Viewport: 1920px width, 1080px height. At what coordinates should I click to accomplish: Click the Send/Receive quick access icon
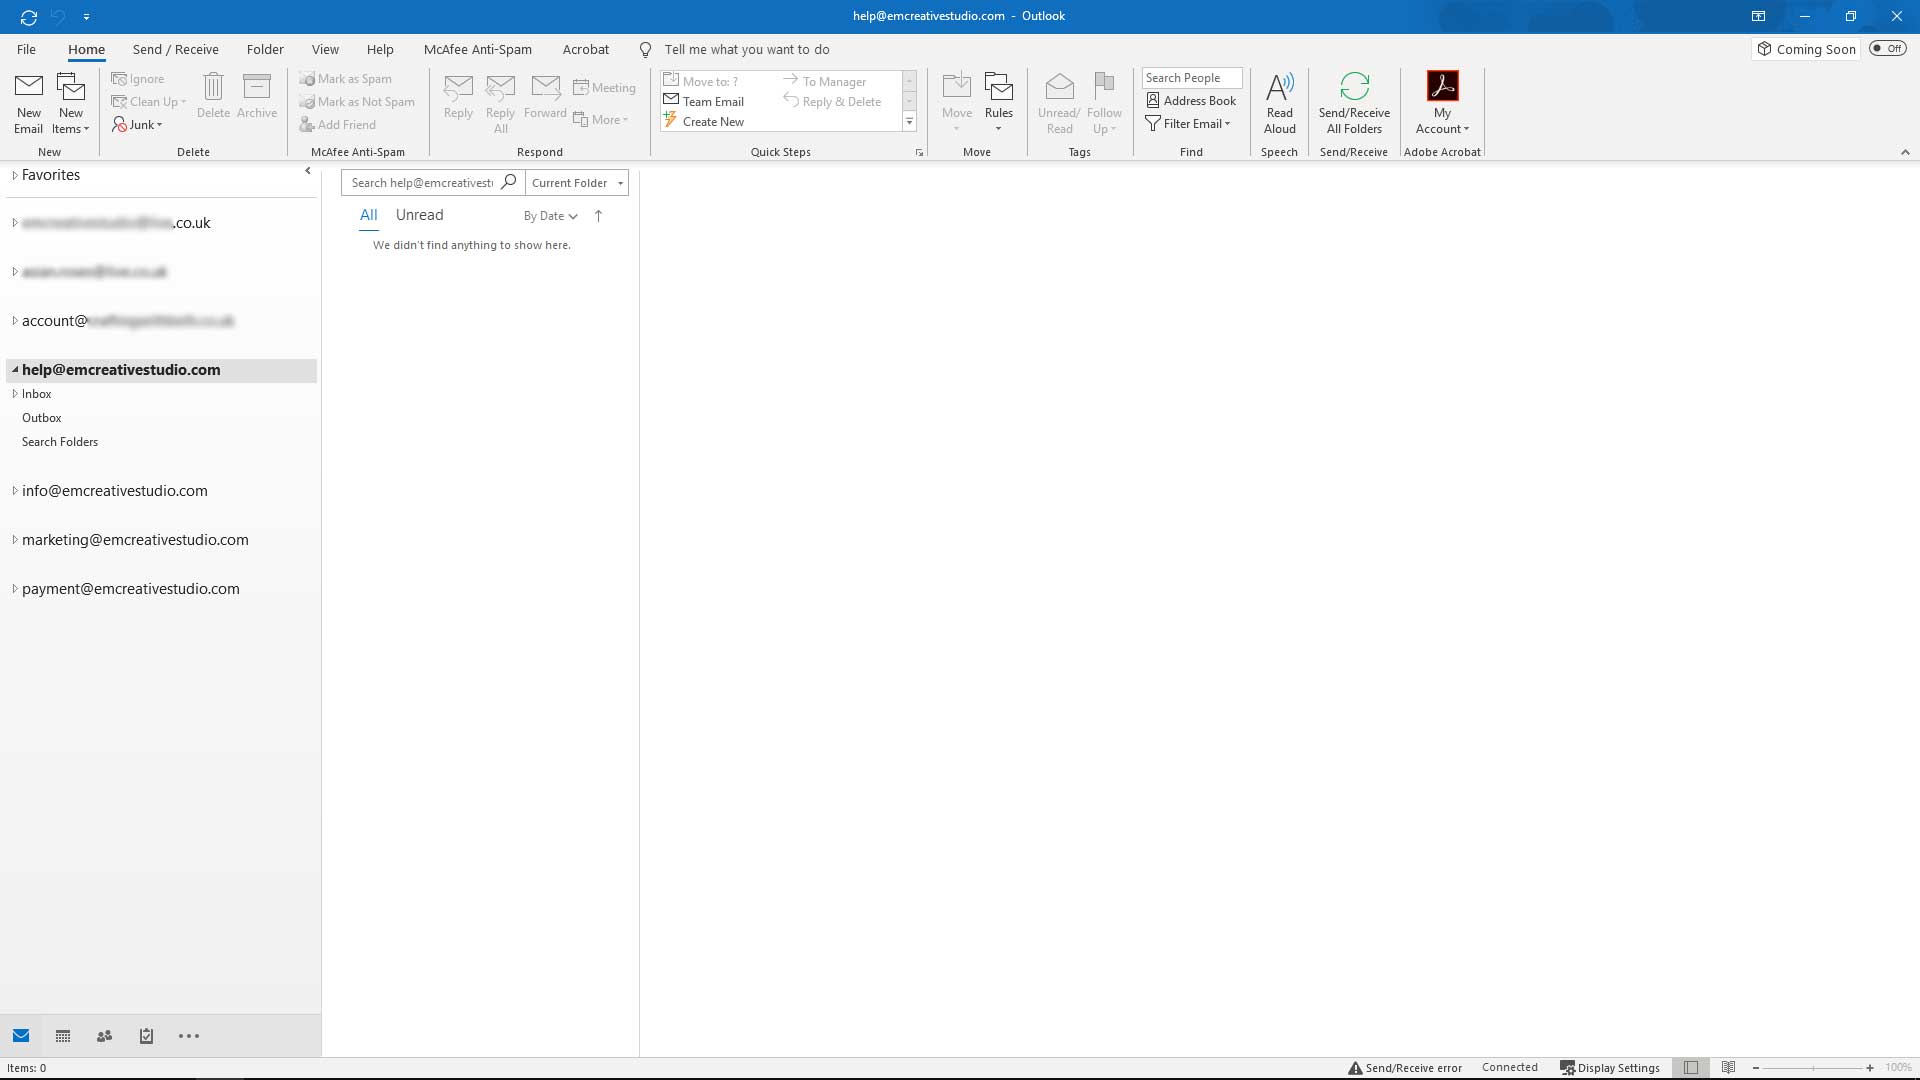[x=28, y=16]
